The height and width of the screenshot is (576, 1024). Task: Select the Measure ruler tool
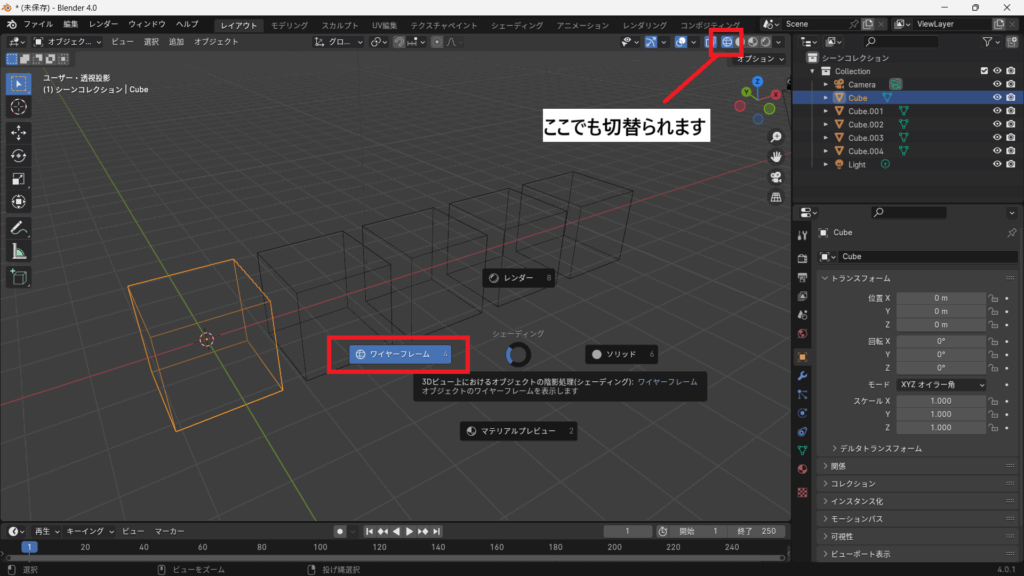(19, 251)
